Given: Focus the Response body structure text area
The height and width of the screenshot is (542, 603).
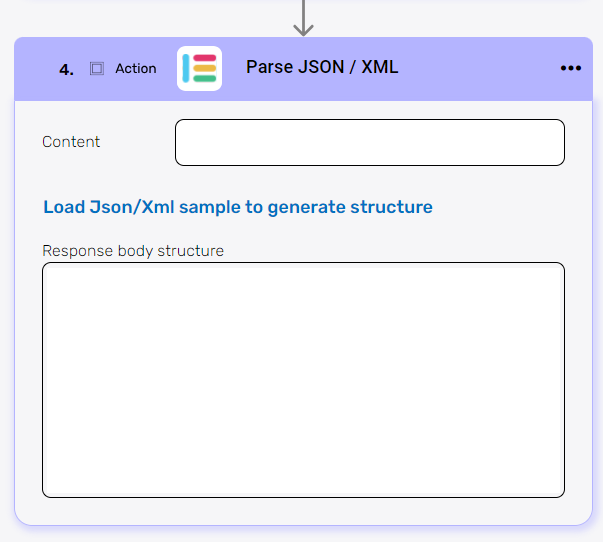Looking at the screenshot, I should [x=303, y=379].
